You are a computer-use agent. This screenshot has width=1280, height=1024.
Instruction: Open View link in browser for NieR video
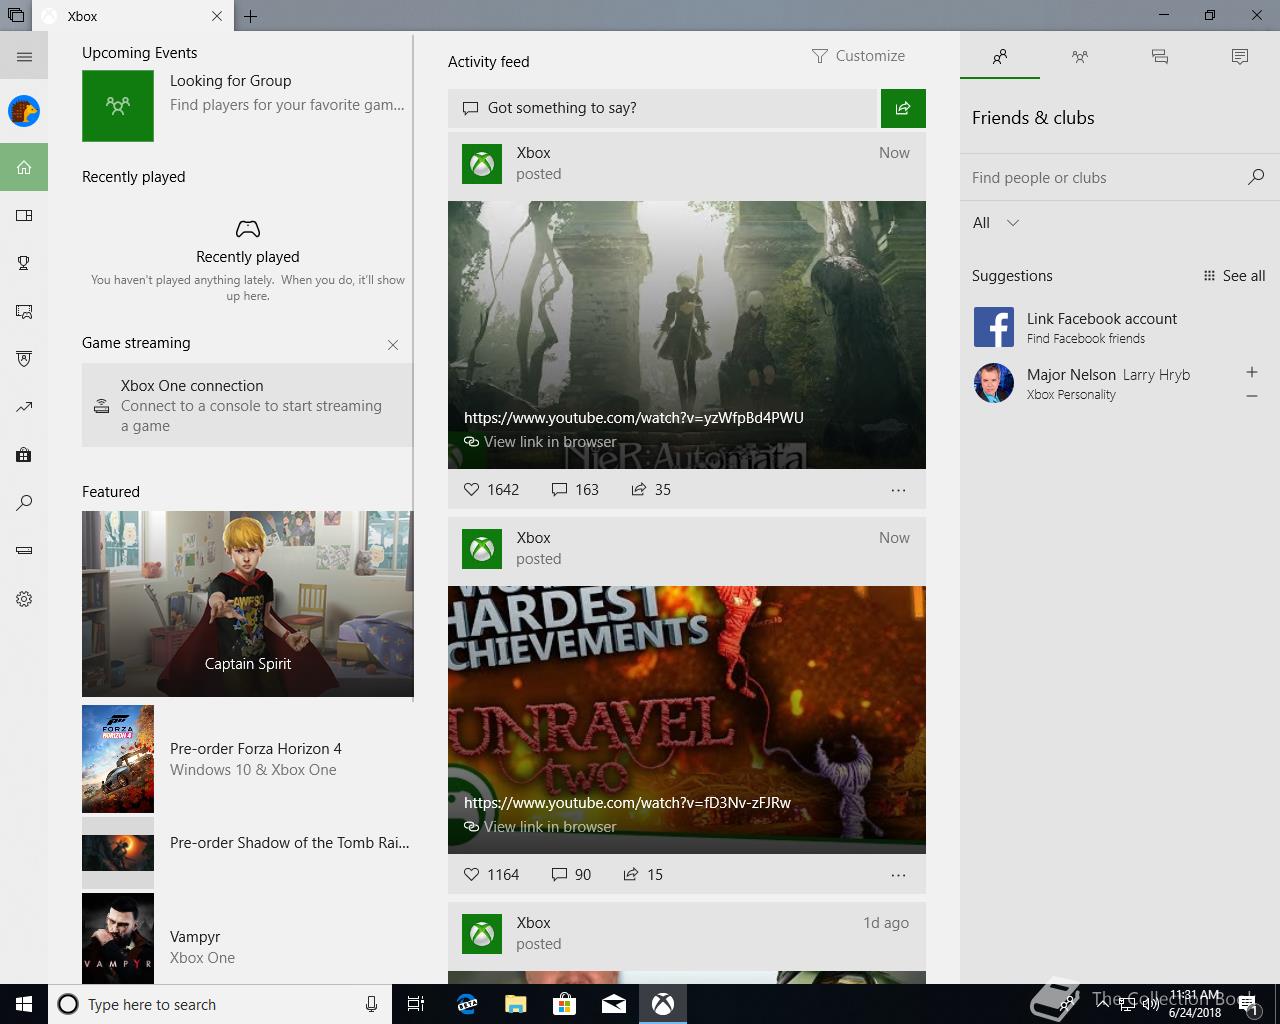pos(540,442)
